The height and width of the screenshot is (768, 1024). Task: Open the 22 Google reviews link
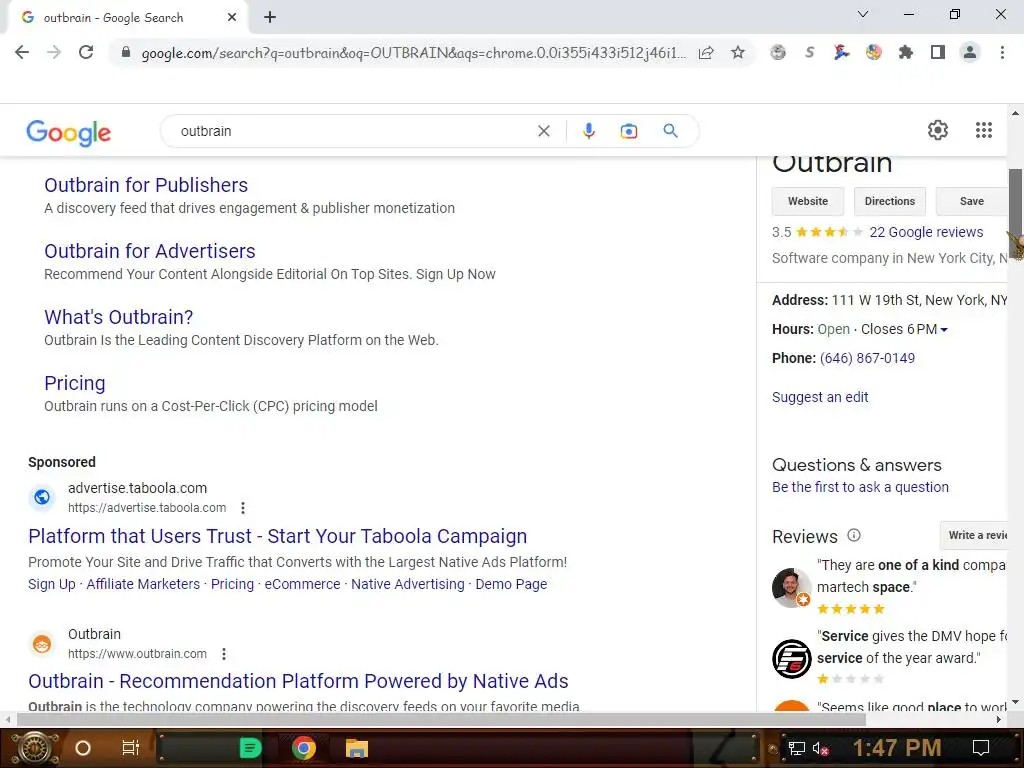tap(926, 232)
